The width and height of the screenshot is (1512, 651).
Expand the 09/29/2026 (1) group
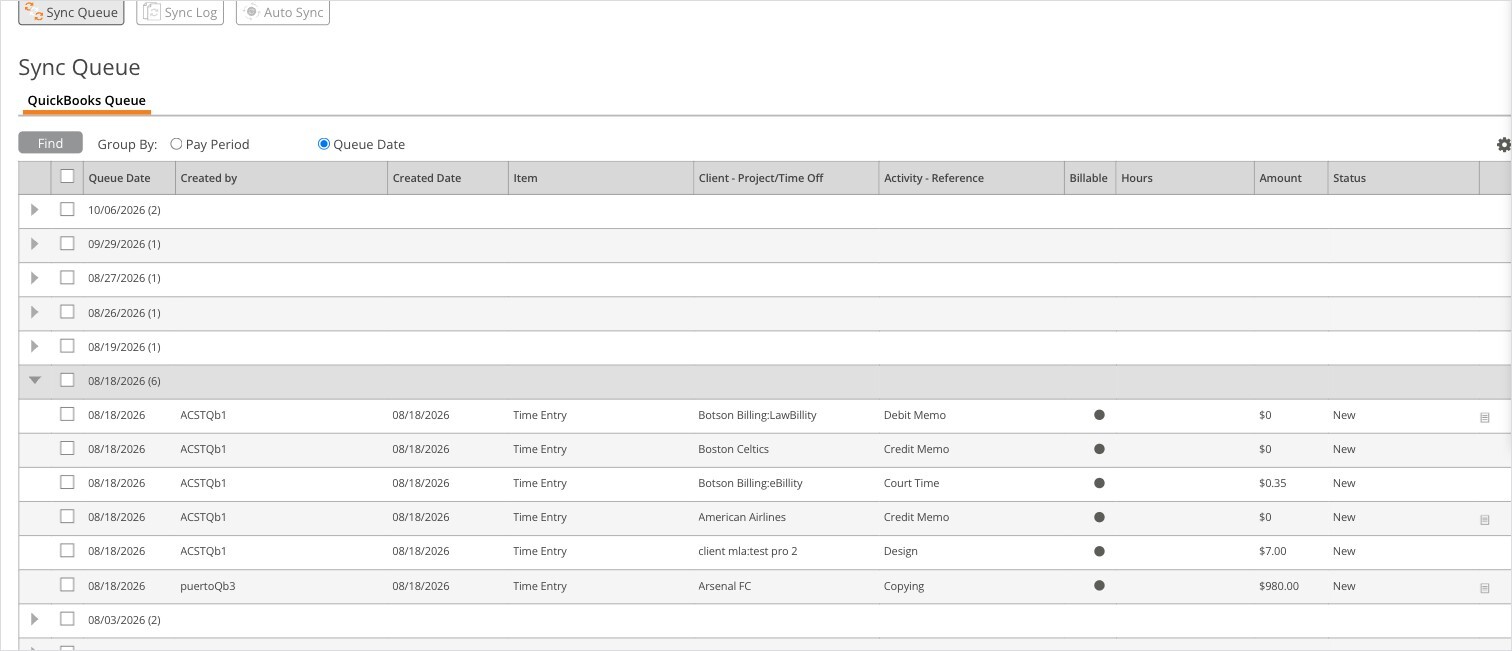pyautogui.click(x=35, y=244)
